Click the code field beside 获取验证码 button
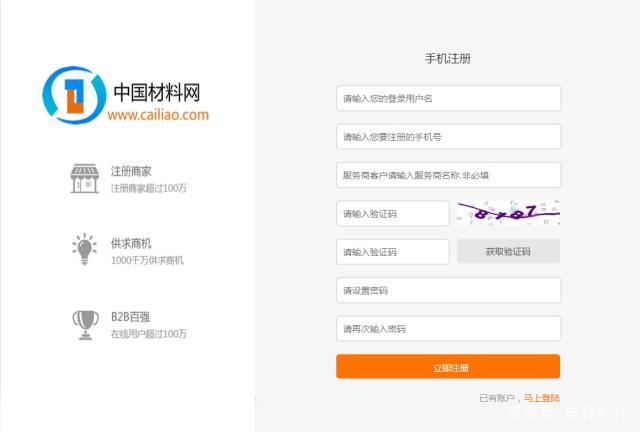 (x=392, y=251)
